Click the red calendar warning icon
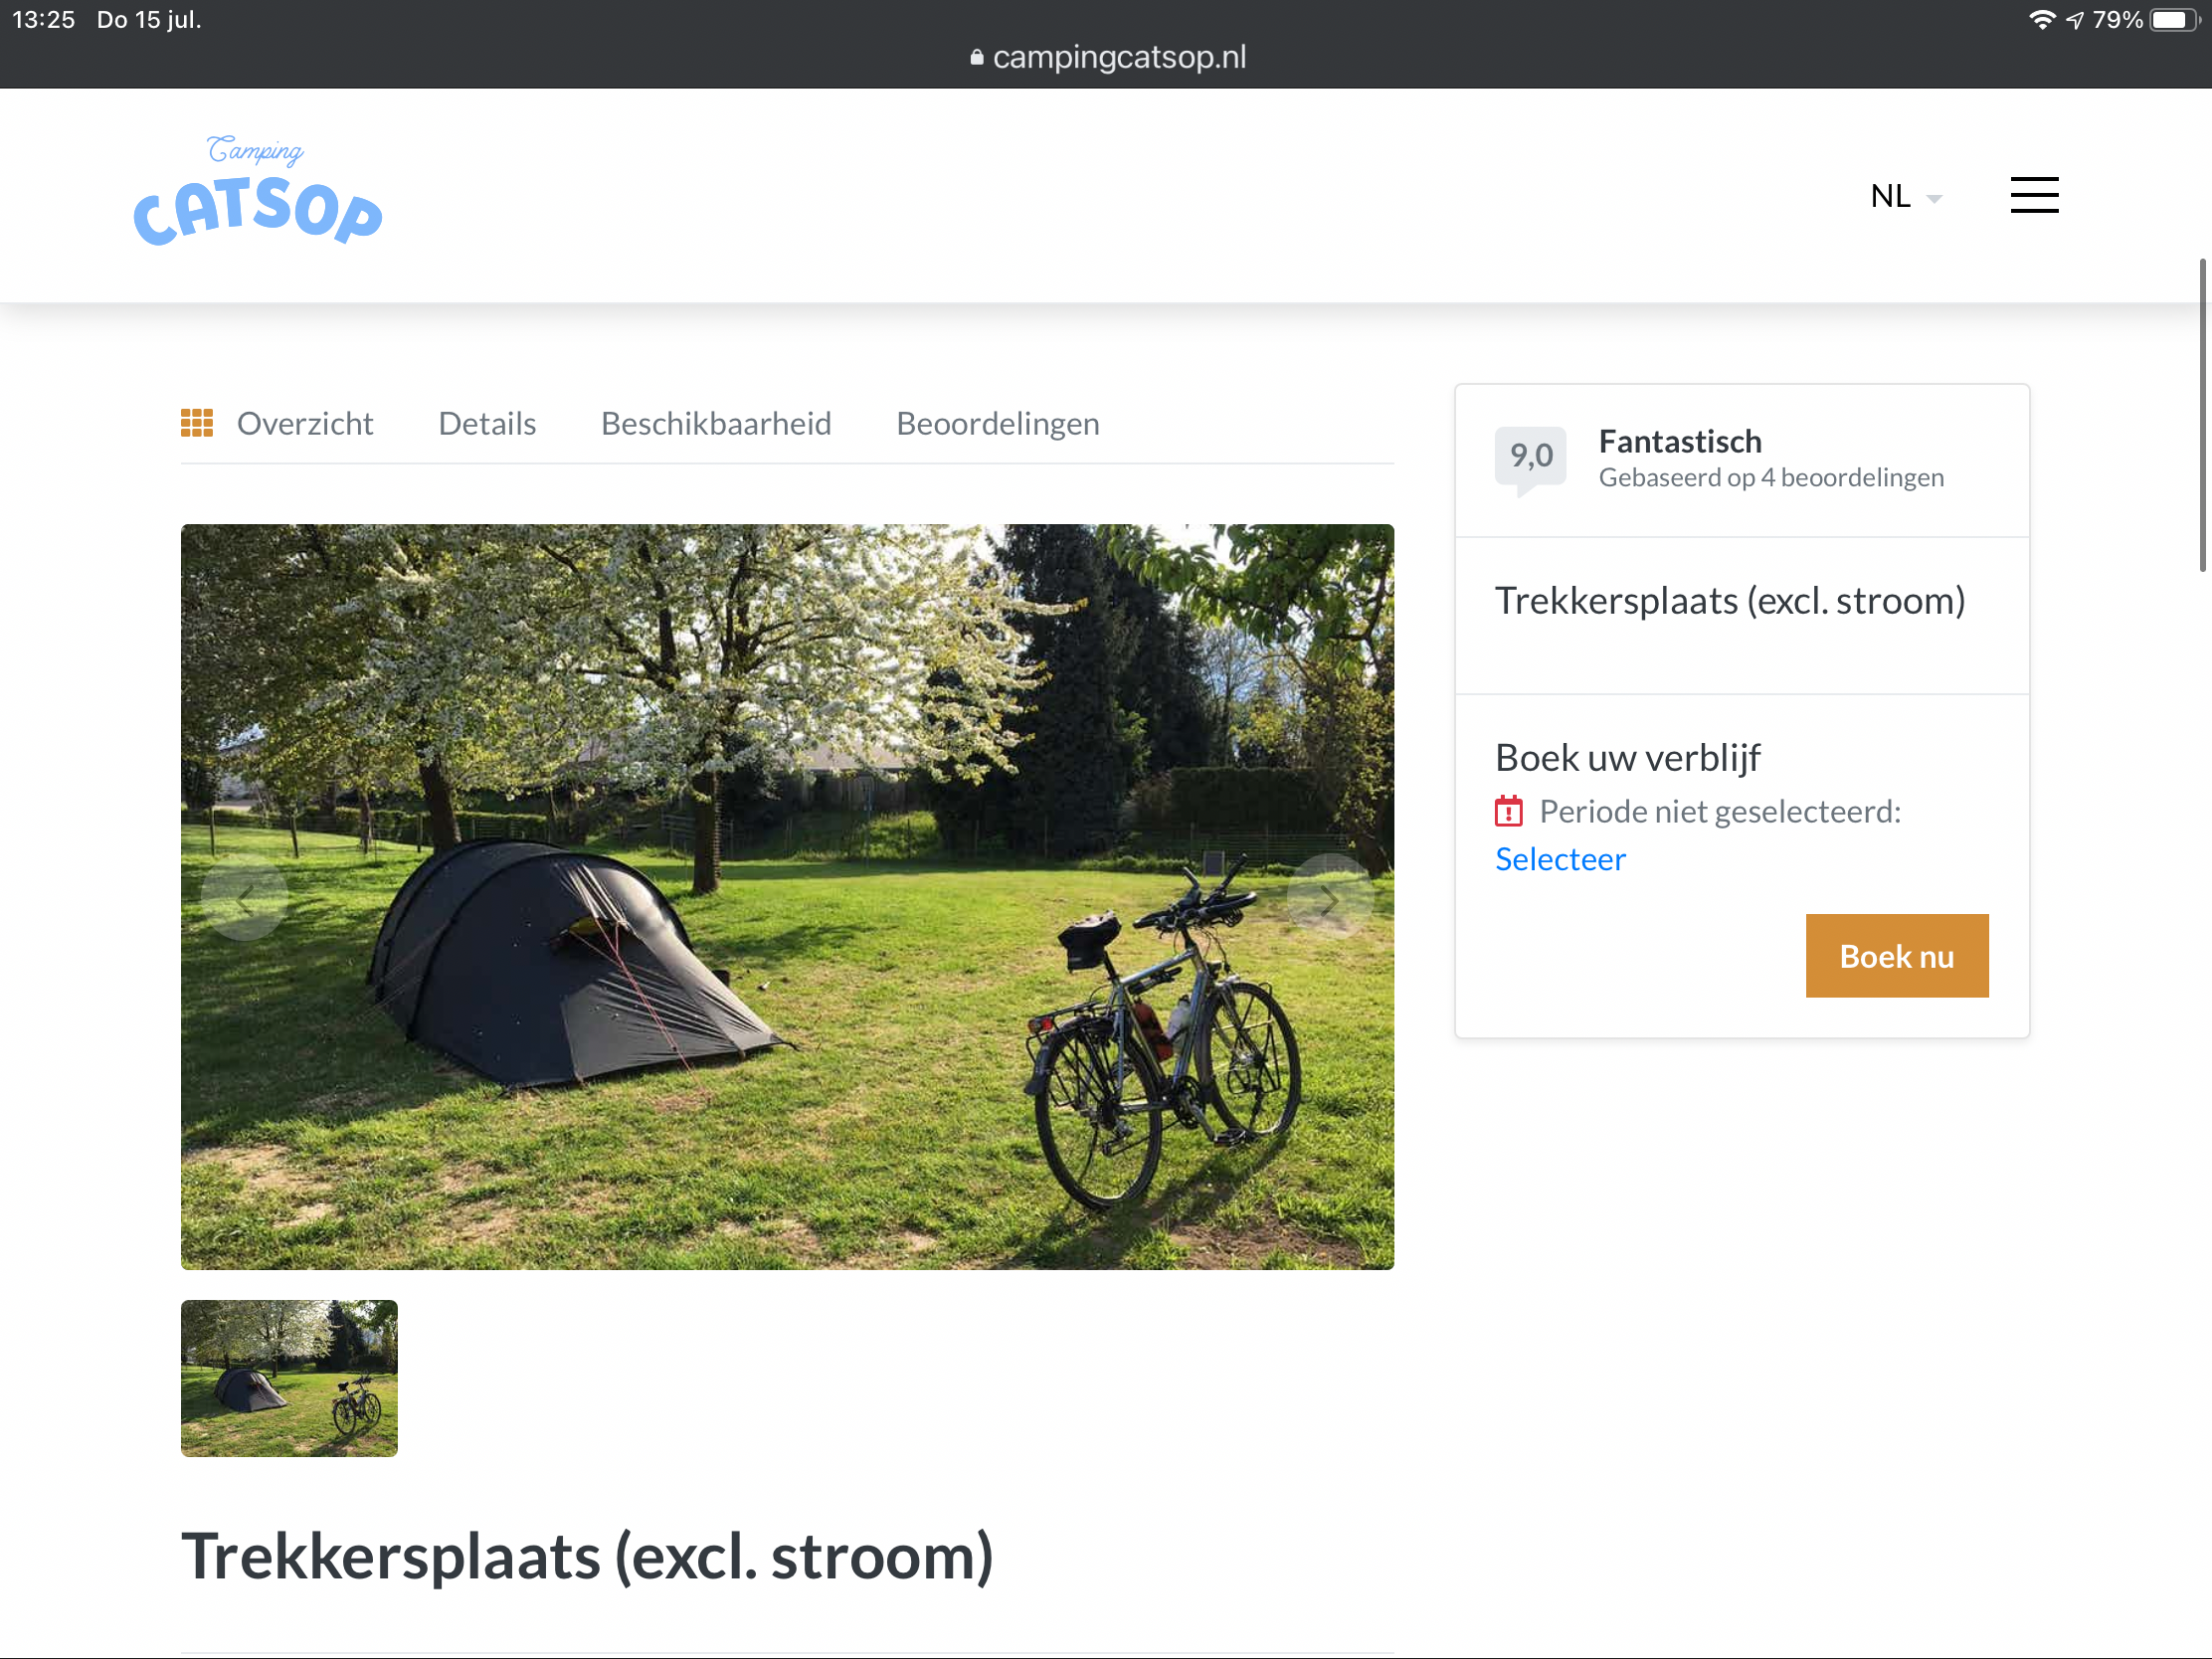The width and height of the screenshot is (2212, 1659). click(x=1508, y=811)
